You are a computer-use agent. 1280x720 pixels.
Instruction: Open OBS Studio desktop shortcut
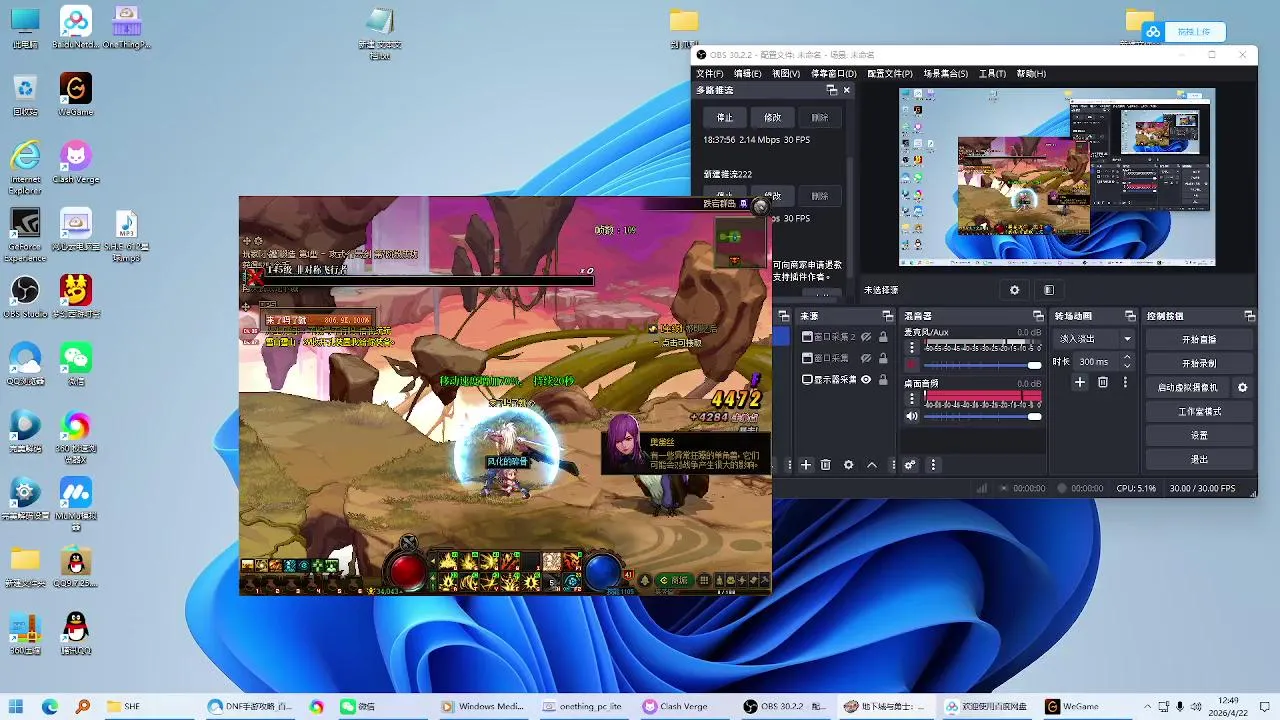[25, 296]
